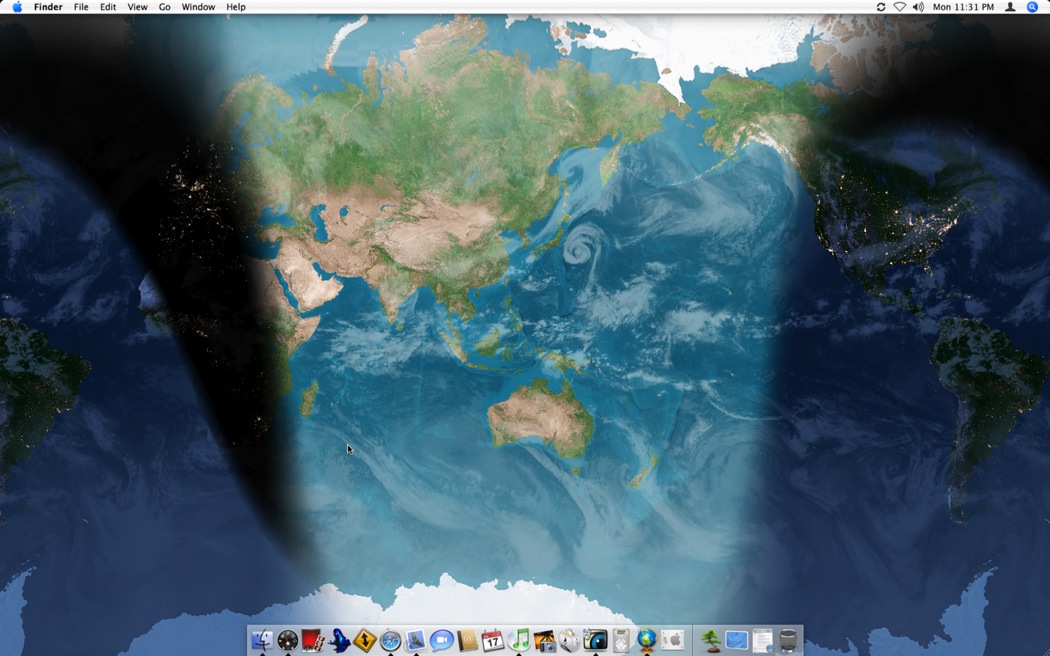
Task: Open the blue eye camera app in Dock
Action: tap(595, 641)
